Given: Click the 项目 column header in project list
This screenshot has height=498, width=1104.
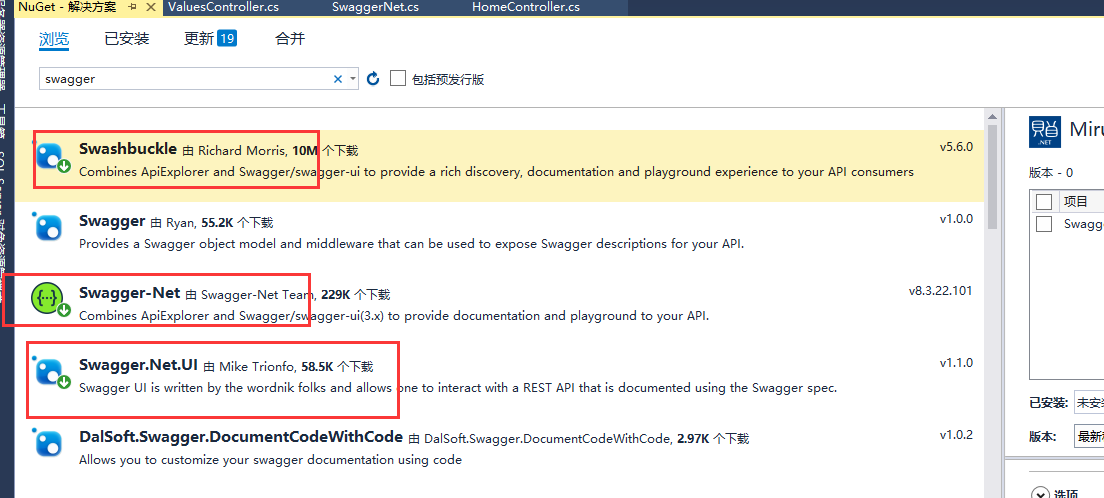Looking at the screenshot, I should 1076,201.
